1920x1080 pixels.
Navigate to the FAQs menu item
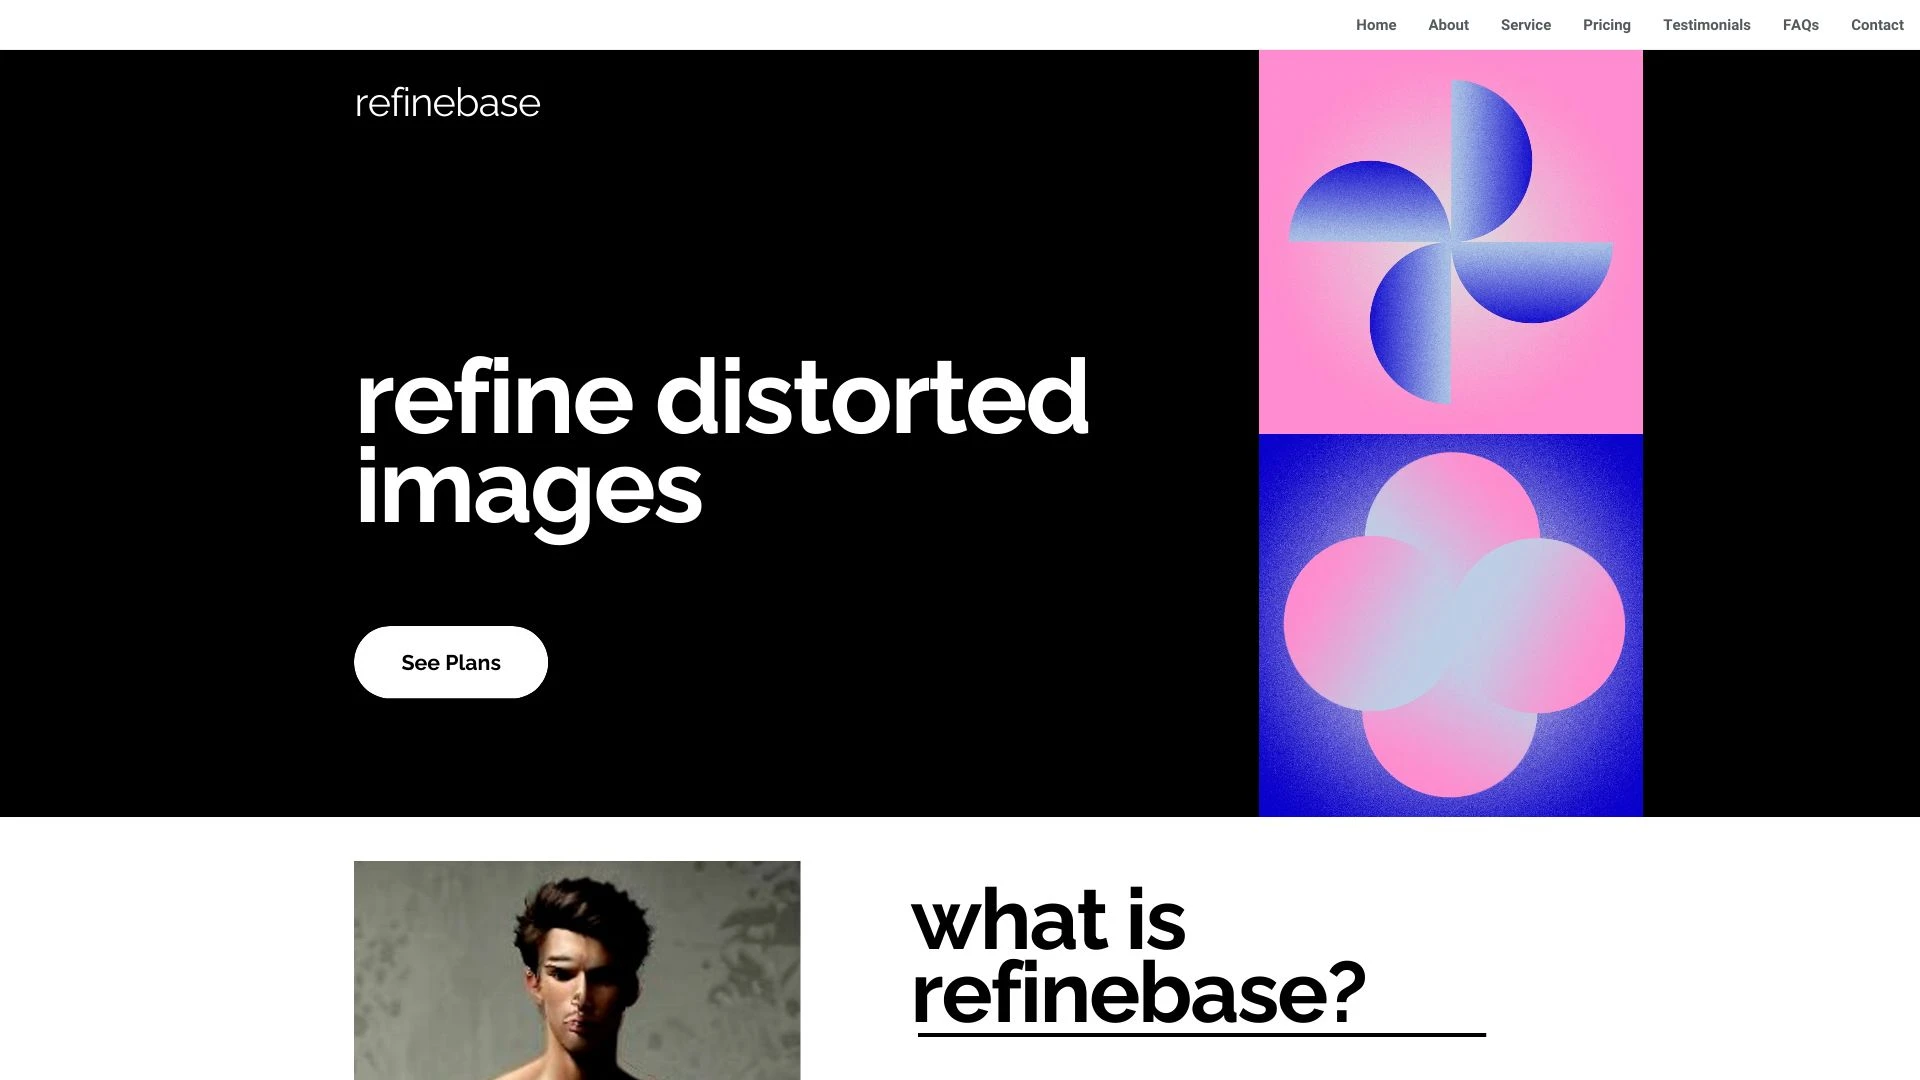[x=1800, y=25]
